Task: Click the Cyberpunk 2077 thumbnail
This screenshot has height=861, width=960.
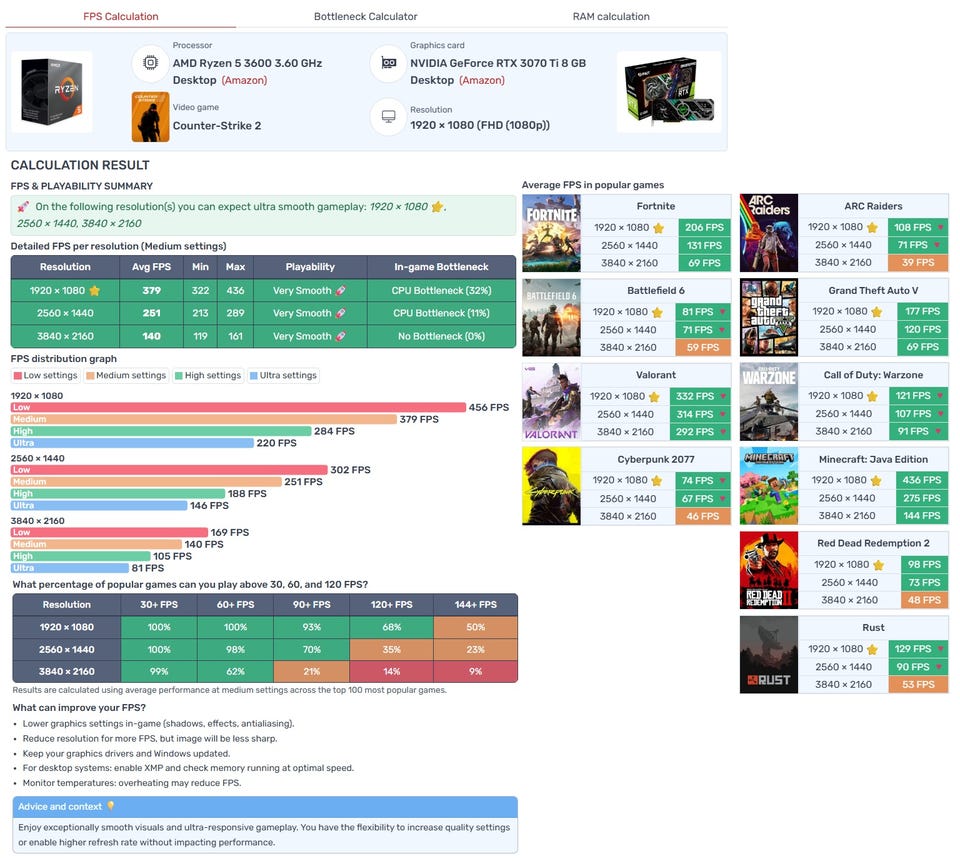Action: tap(552, 486)
